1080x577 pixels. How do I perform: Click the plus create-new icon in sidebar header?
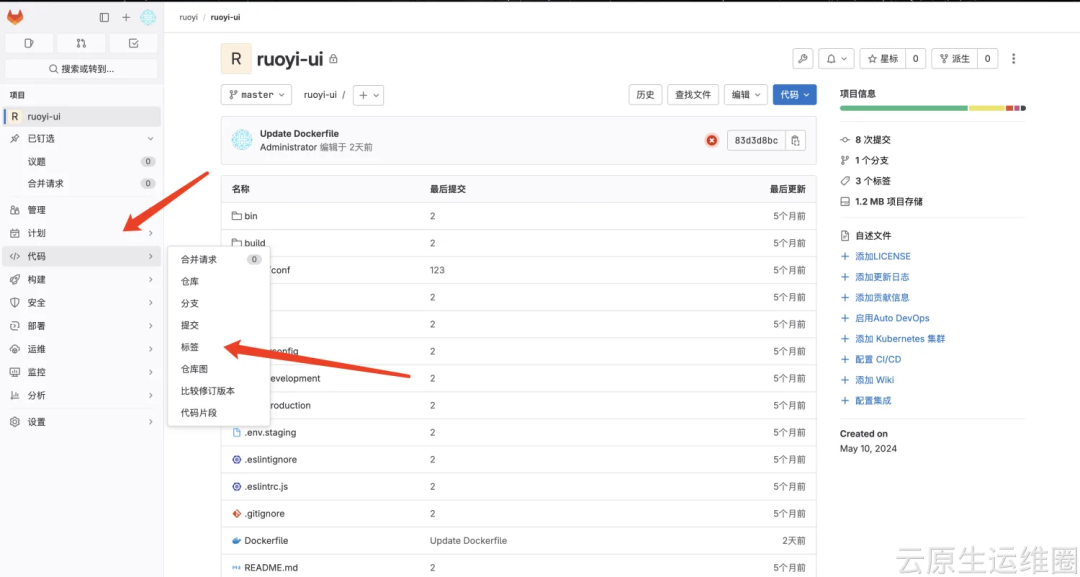coord(126,17)
